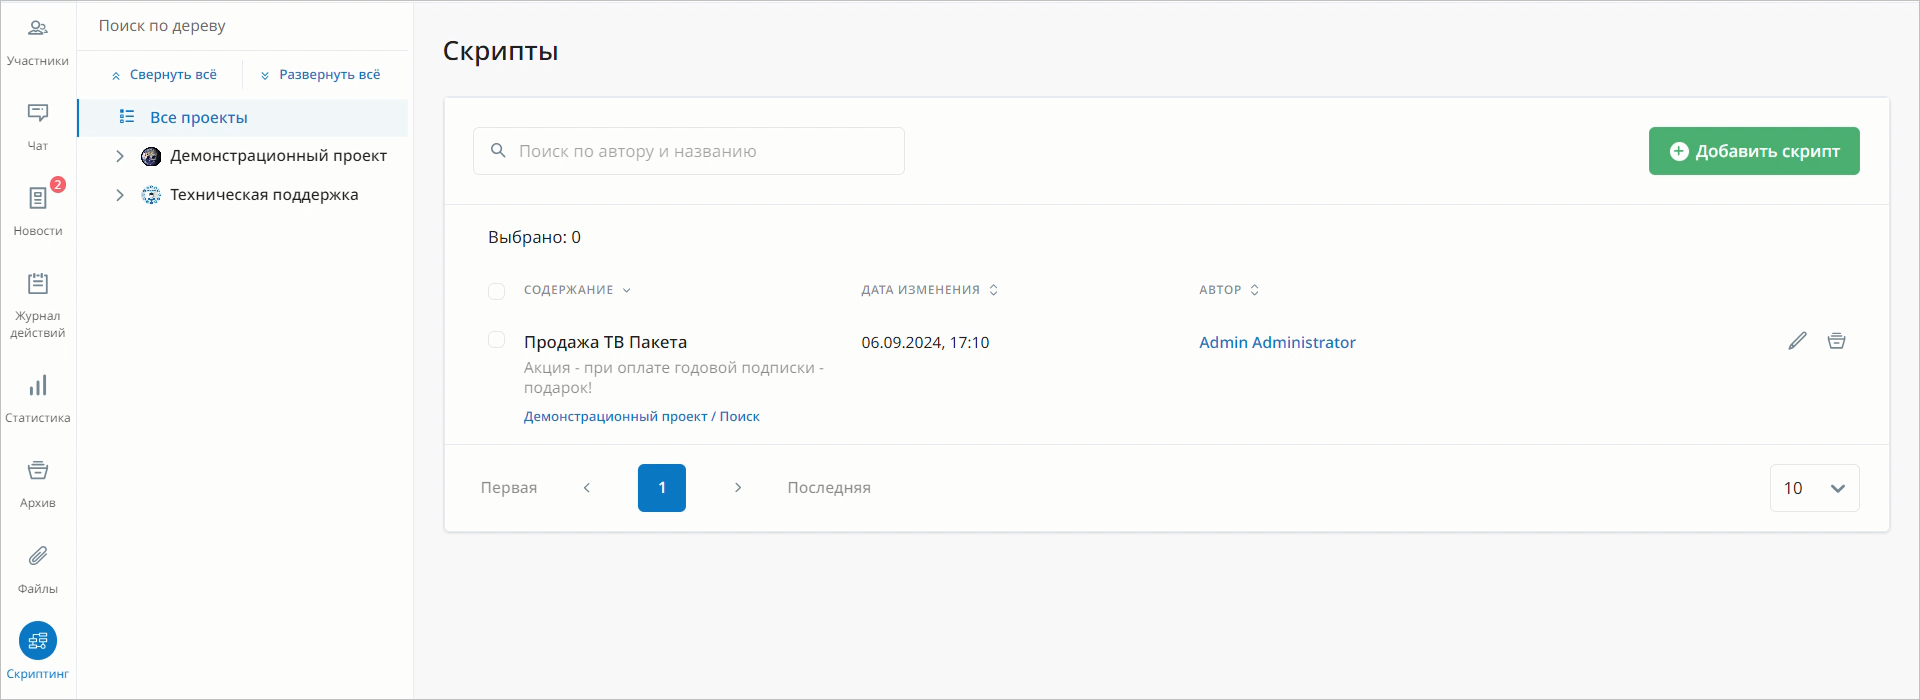This screenshot has height=700, width=1920.
Task: Open the Архив sidebar section
Action: tap(38, 484)
